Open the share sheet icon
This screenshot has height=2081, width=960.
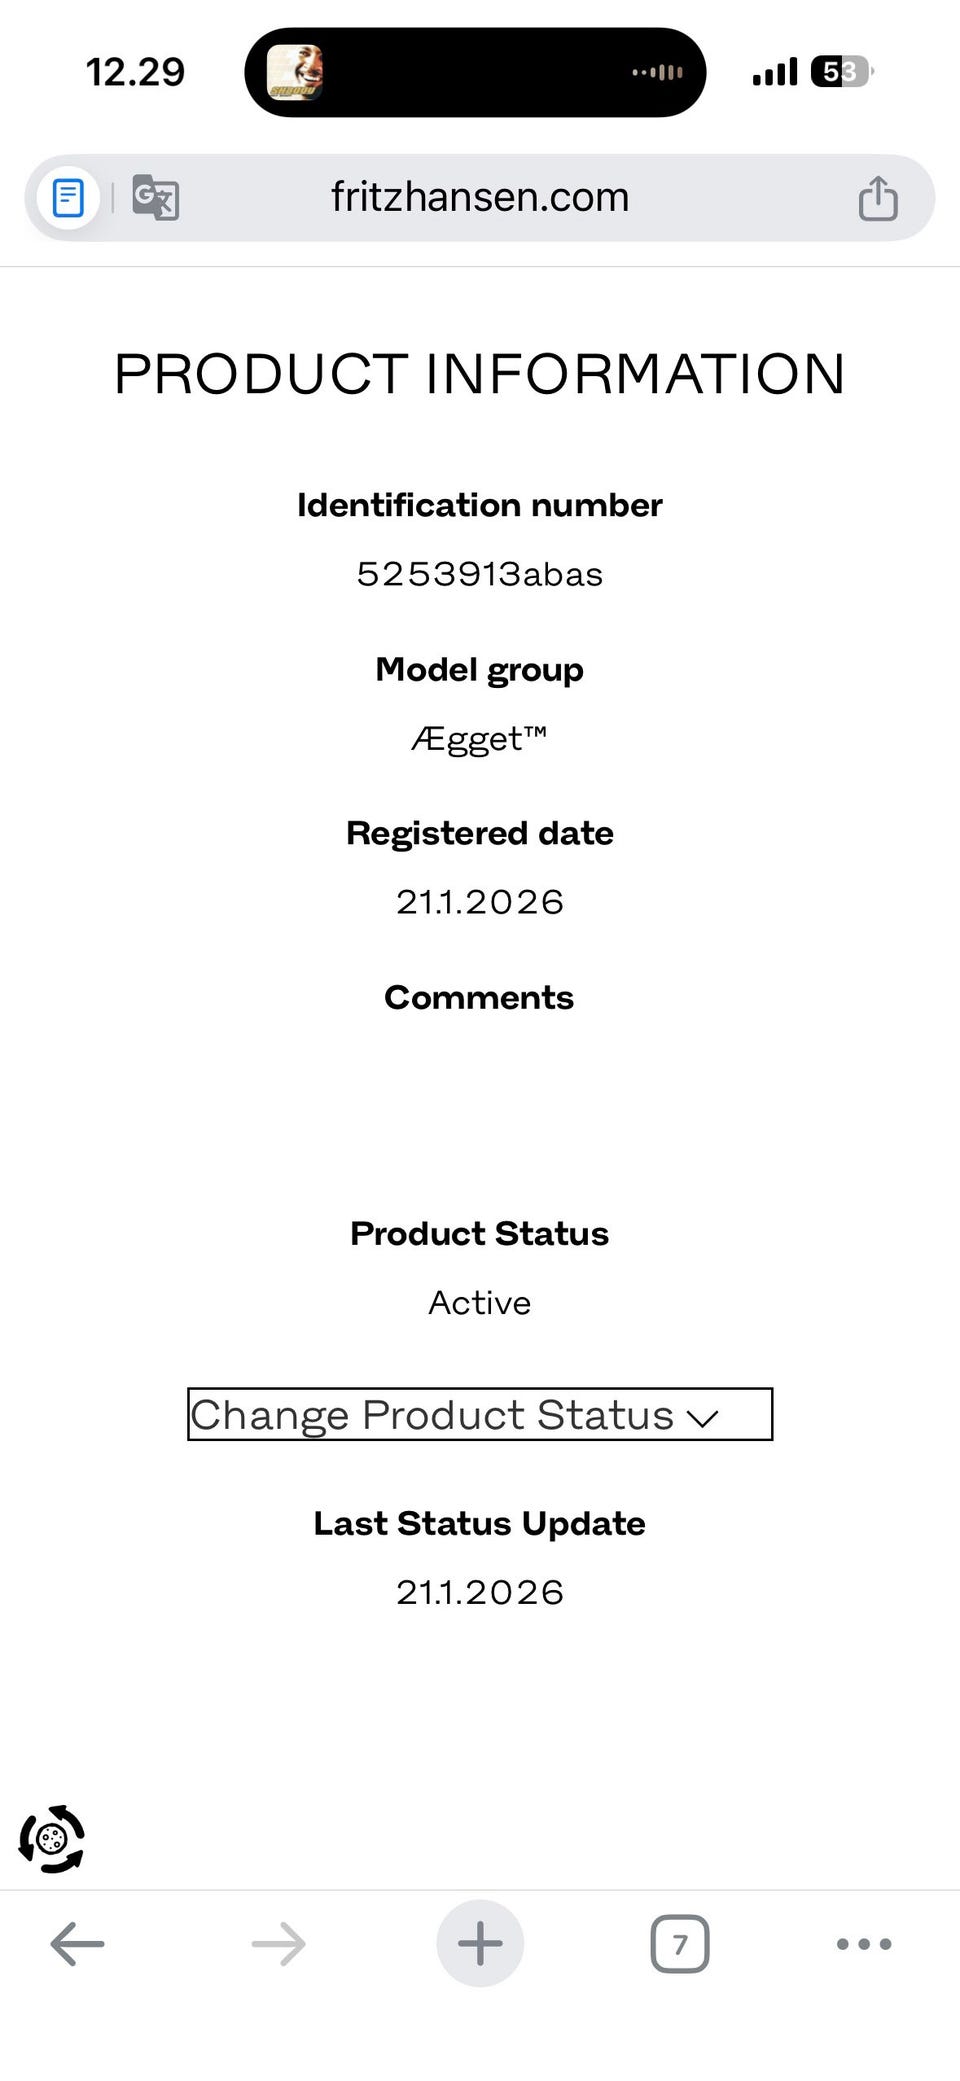(878, 198)
